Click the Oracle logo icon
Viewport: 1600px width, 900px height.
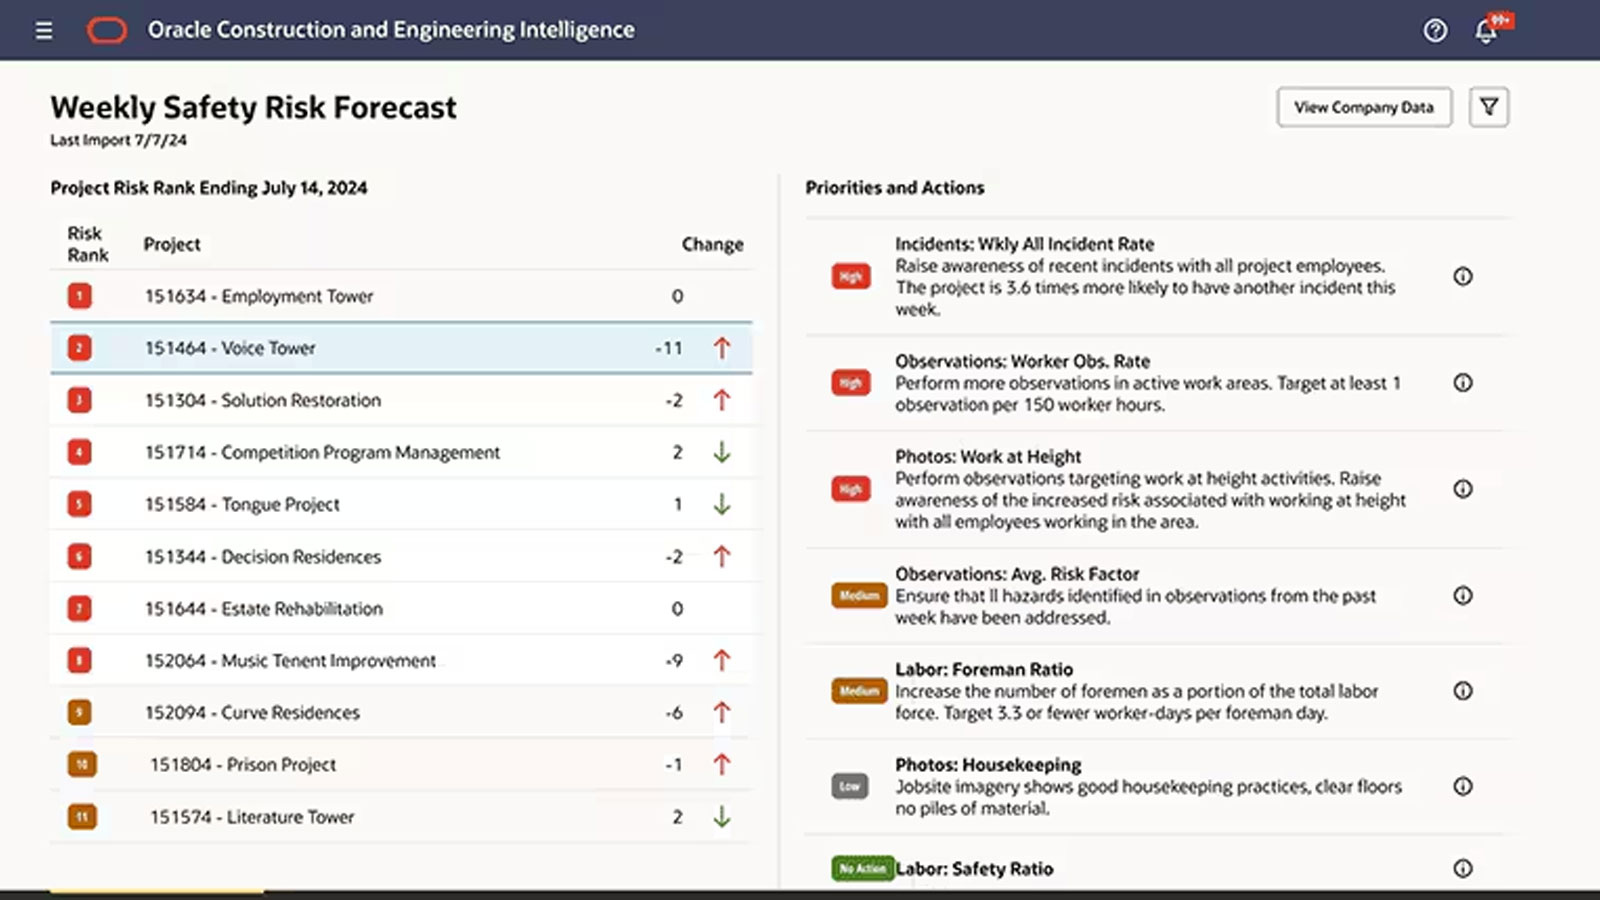pos(107,31)
